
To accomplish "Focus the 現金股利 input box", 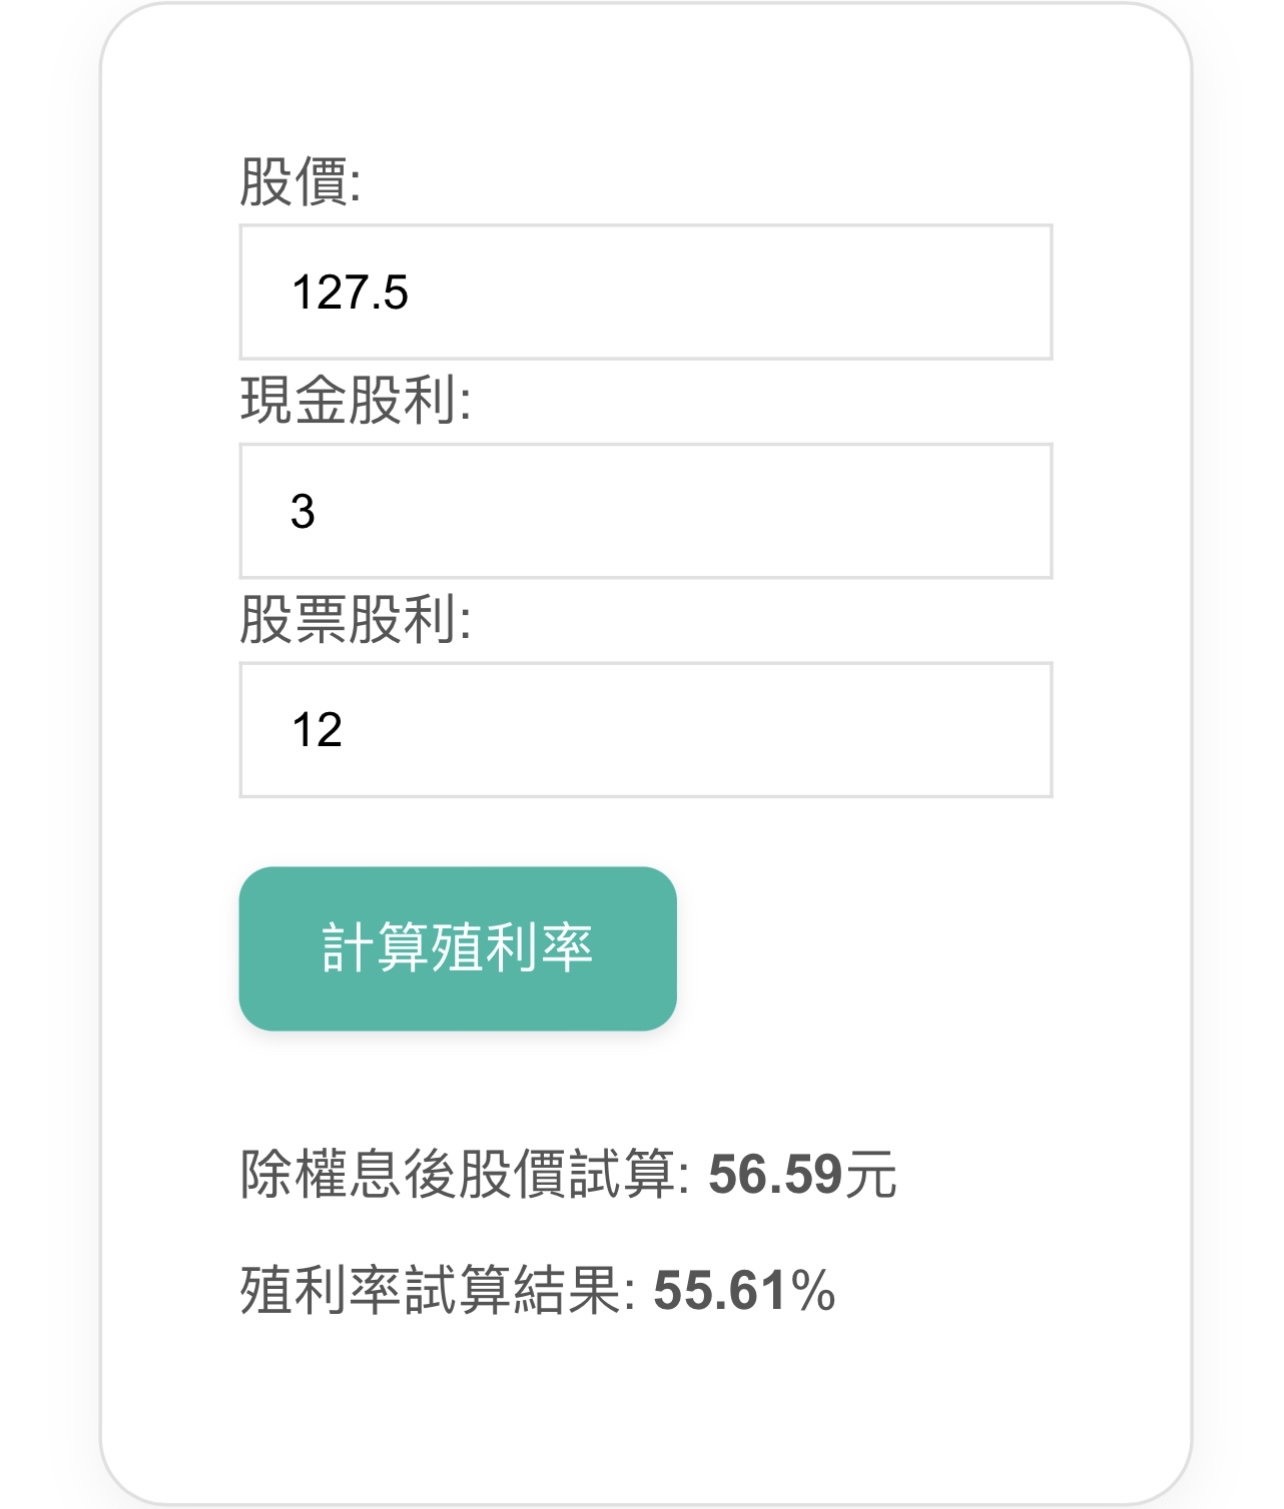I will 645,511.
